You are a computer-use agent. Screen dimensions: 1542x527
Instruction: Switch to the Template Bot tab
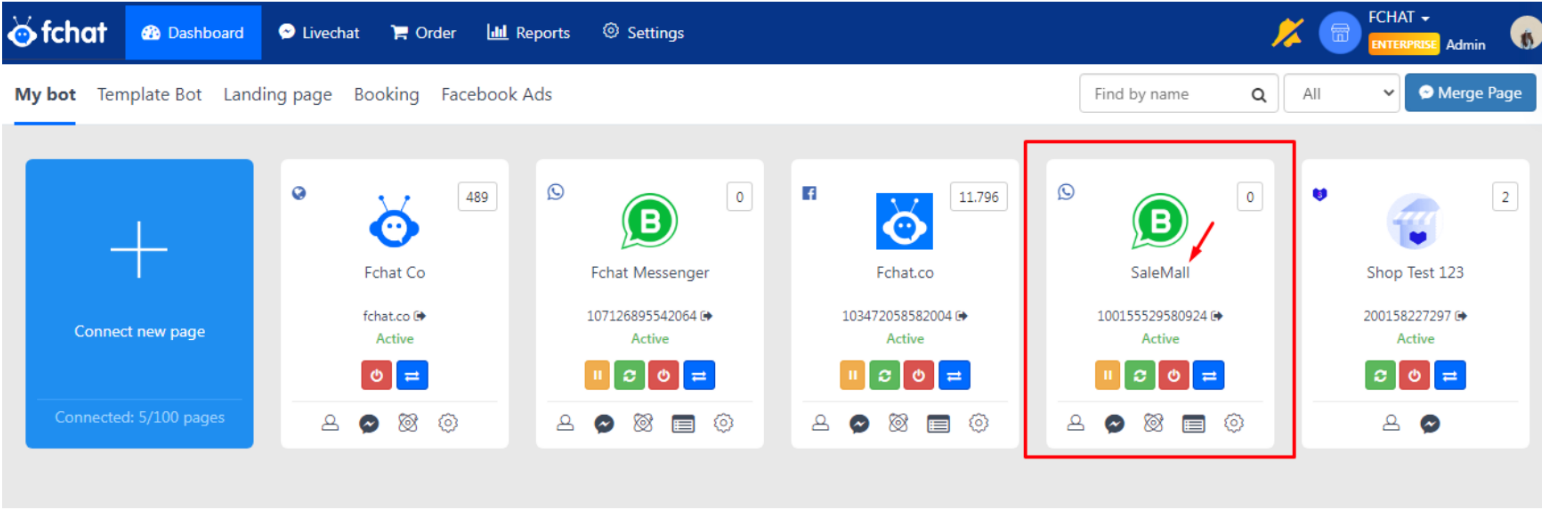pos(149,94)
